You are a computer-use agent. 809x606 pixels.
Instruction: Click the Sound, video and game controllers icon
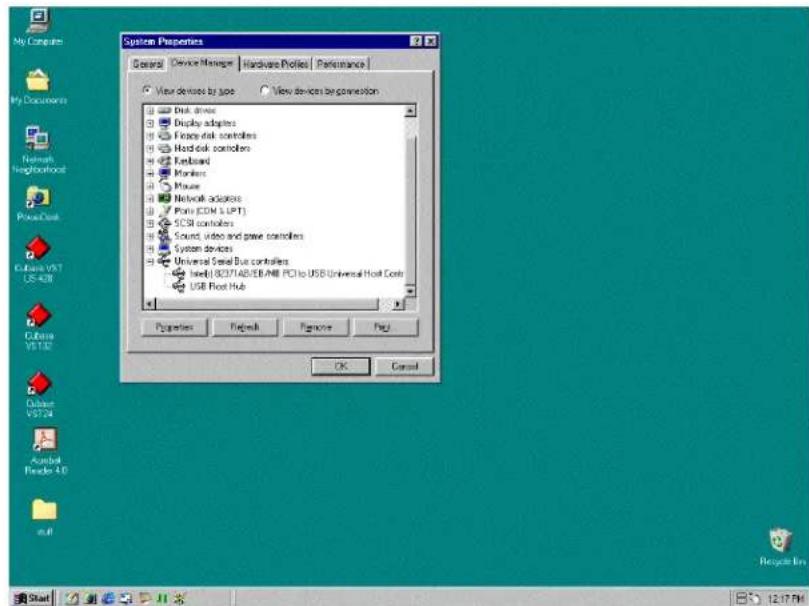pyautogui.click(x=165, y=236)
